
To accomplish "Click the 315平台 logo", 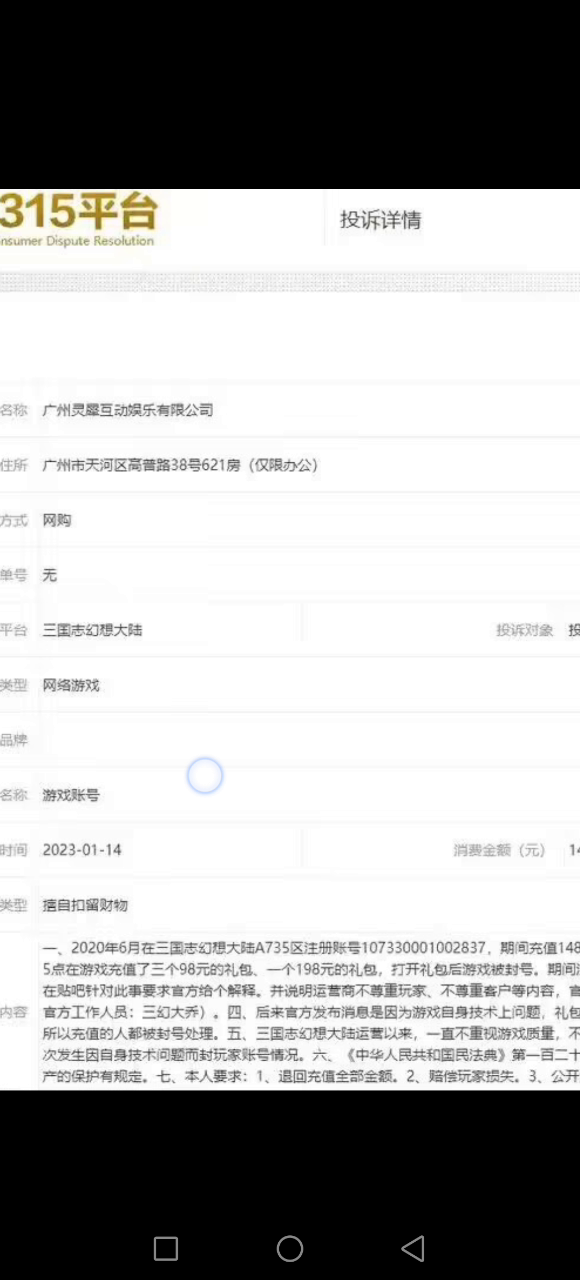I will [78, 211].
